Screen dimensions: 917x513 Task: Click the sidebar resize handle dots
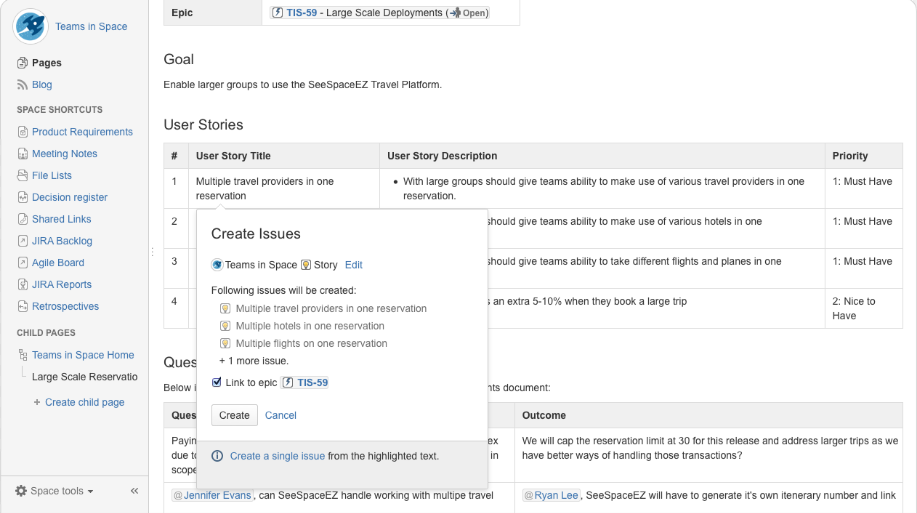pyautogui.click(x=152, y=252)
